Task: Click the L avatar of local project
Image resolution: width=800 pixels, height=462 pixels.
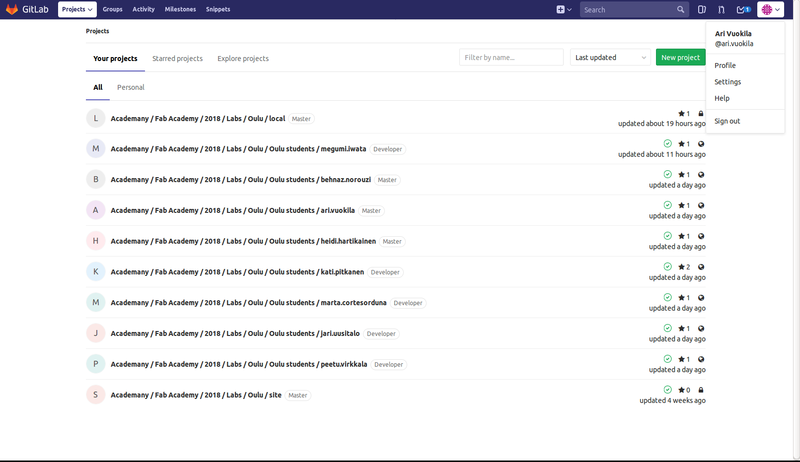Action: (x=95, y=118)
